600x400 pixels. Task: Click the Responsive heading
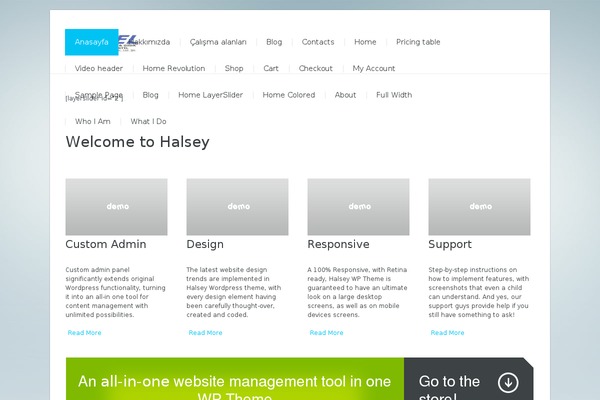[x=338, y=244]
